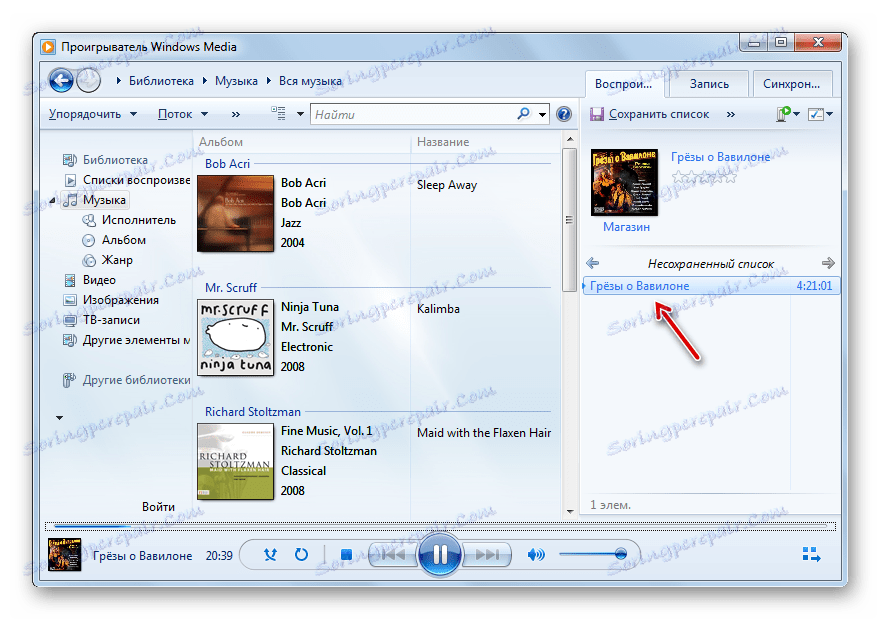The image size is (881, 620).
Task: Click the Грёзы о Вавилоне title link
Action: tap(720, 157)
